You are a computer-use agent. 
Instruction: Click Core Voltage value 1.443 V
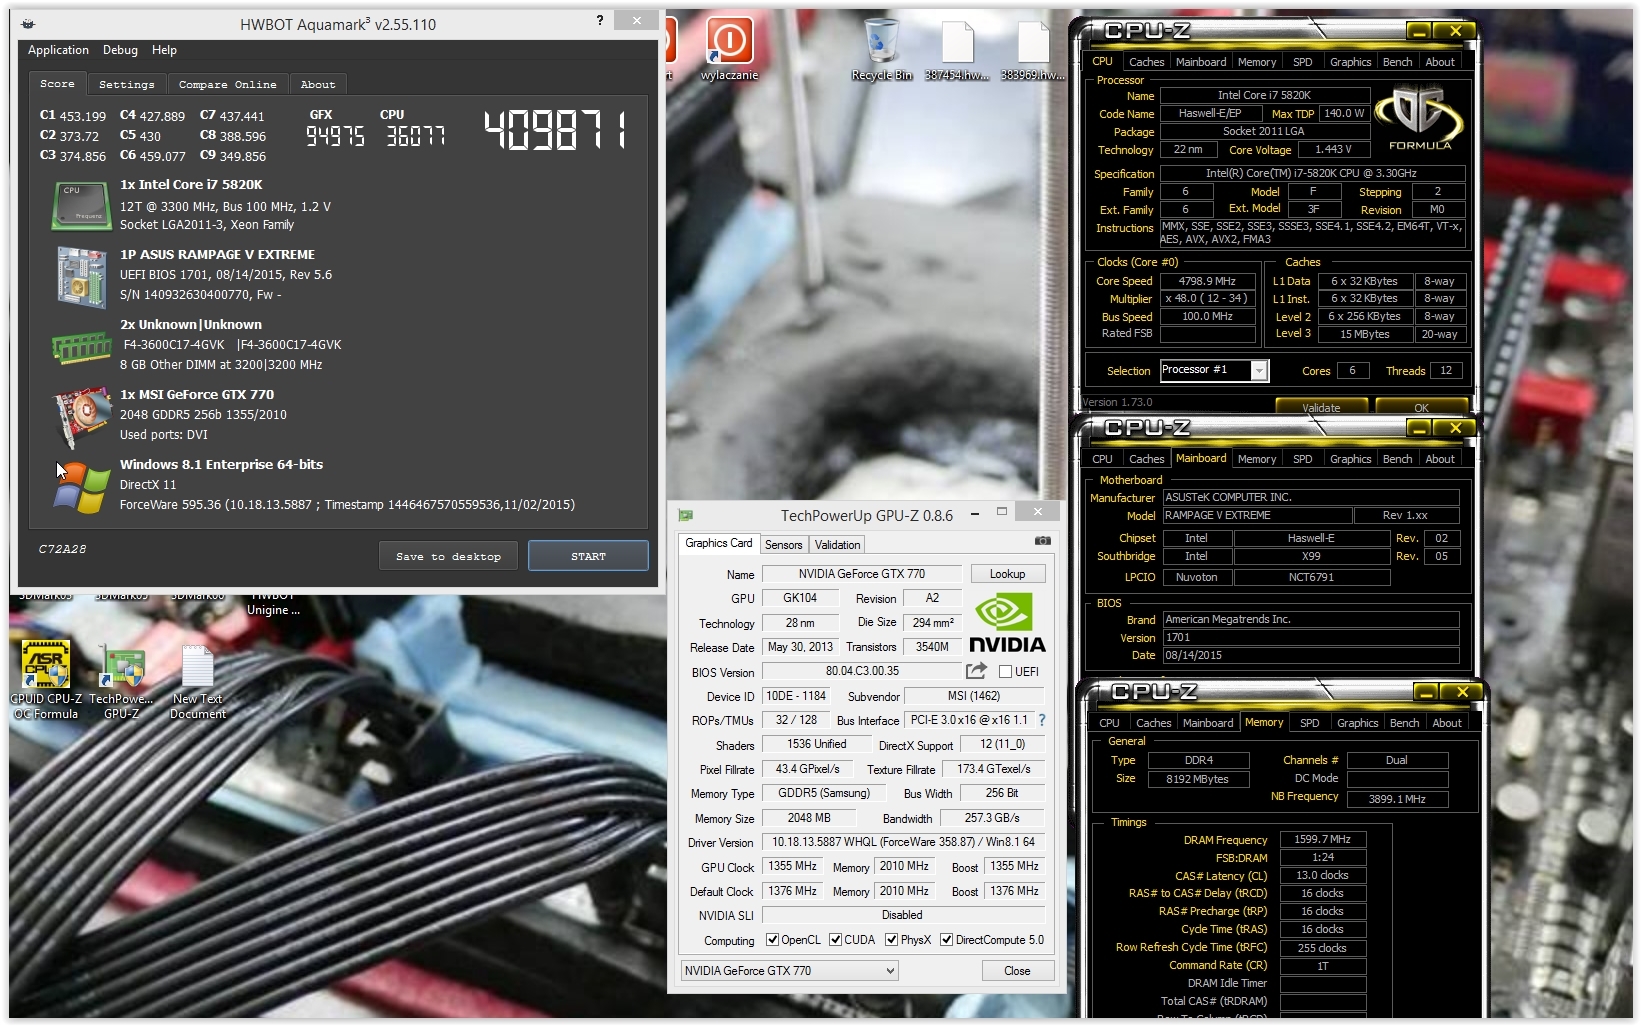click(1332, 149)
